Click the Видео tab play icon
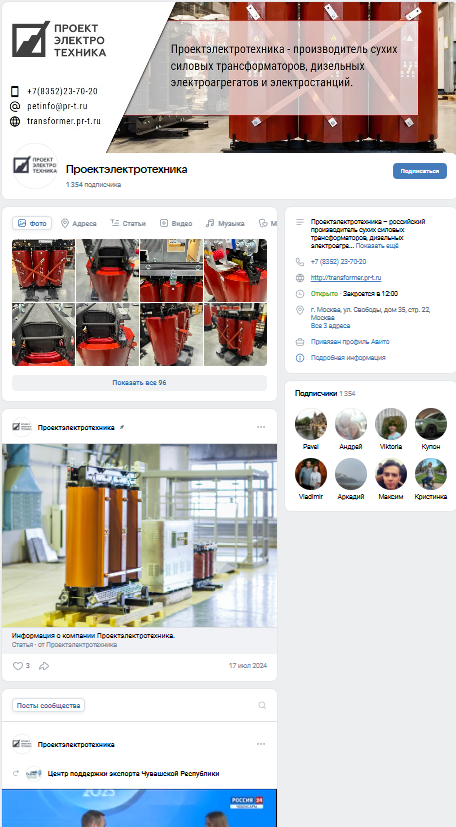Image resolution: width=456 pixels, height=827 pixels. tap(164, 223)
